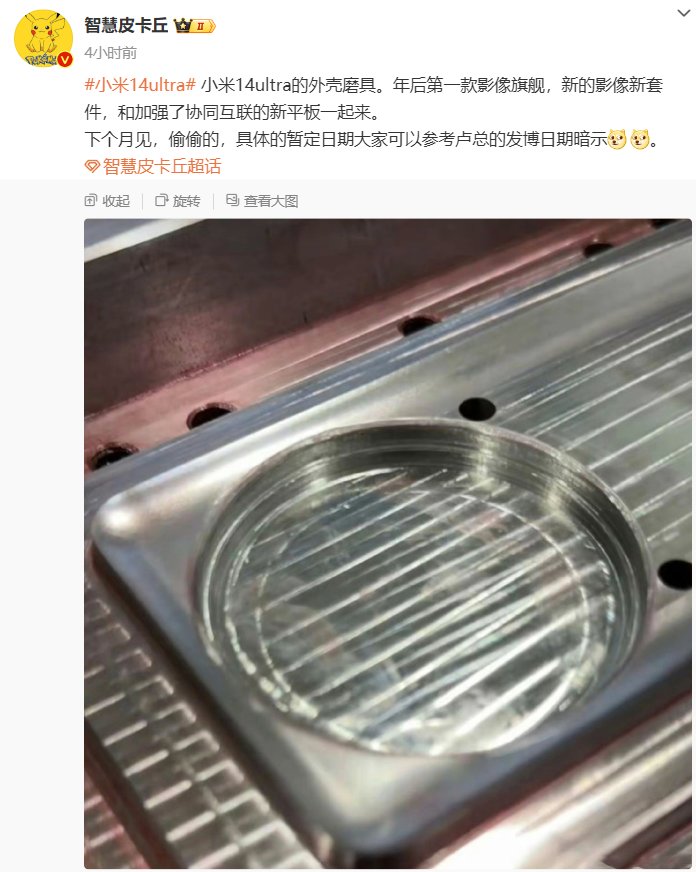Click the orange verified V badge
696x872 pixels.
point(65,60)
